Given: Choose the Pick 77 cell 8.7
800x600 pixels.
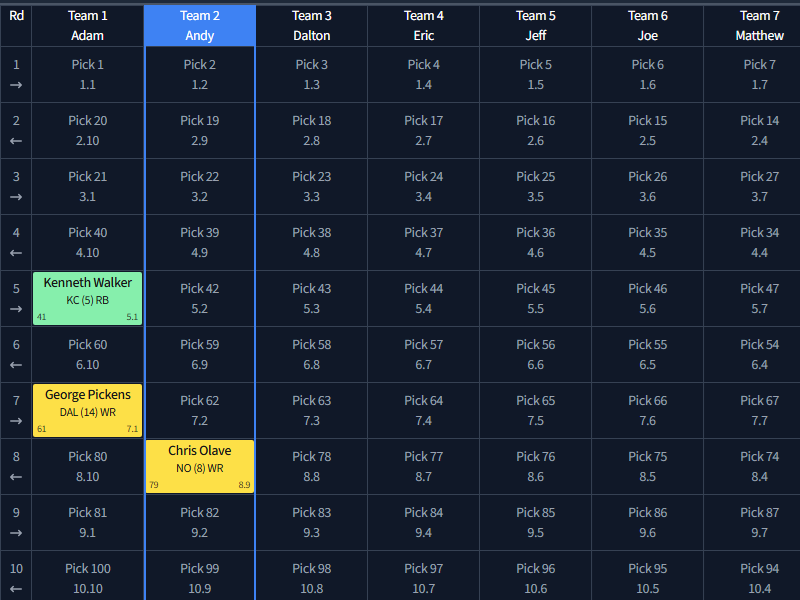Looking at the screenshot, I should coord(423,466).
